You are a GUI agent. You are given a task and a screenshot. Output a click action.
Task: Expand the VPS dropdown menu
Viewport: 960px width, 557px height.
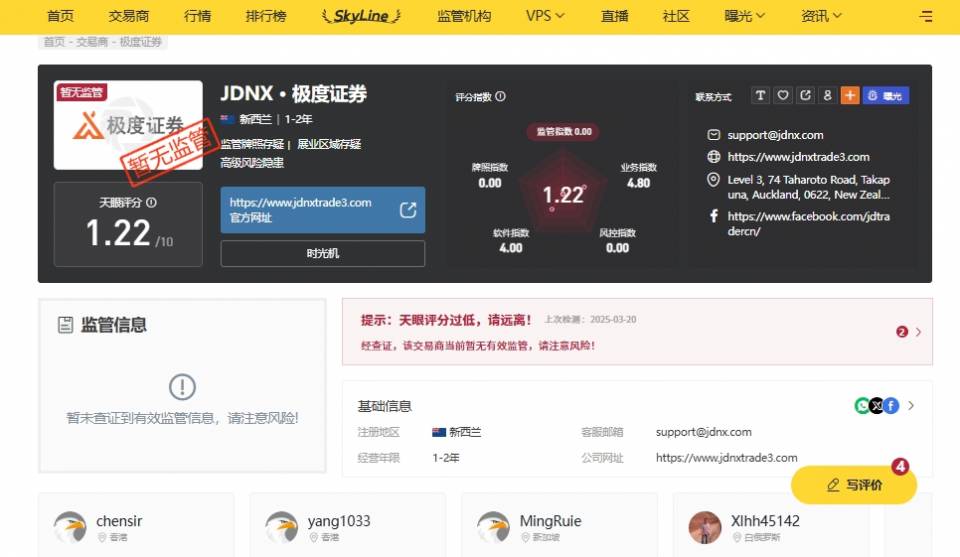coord(545,16)
